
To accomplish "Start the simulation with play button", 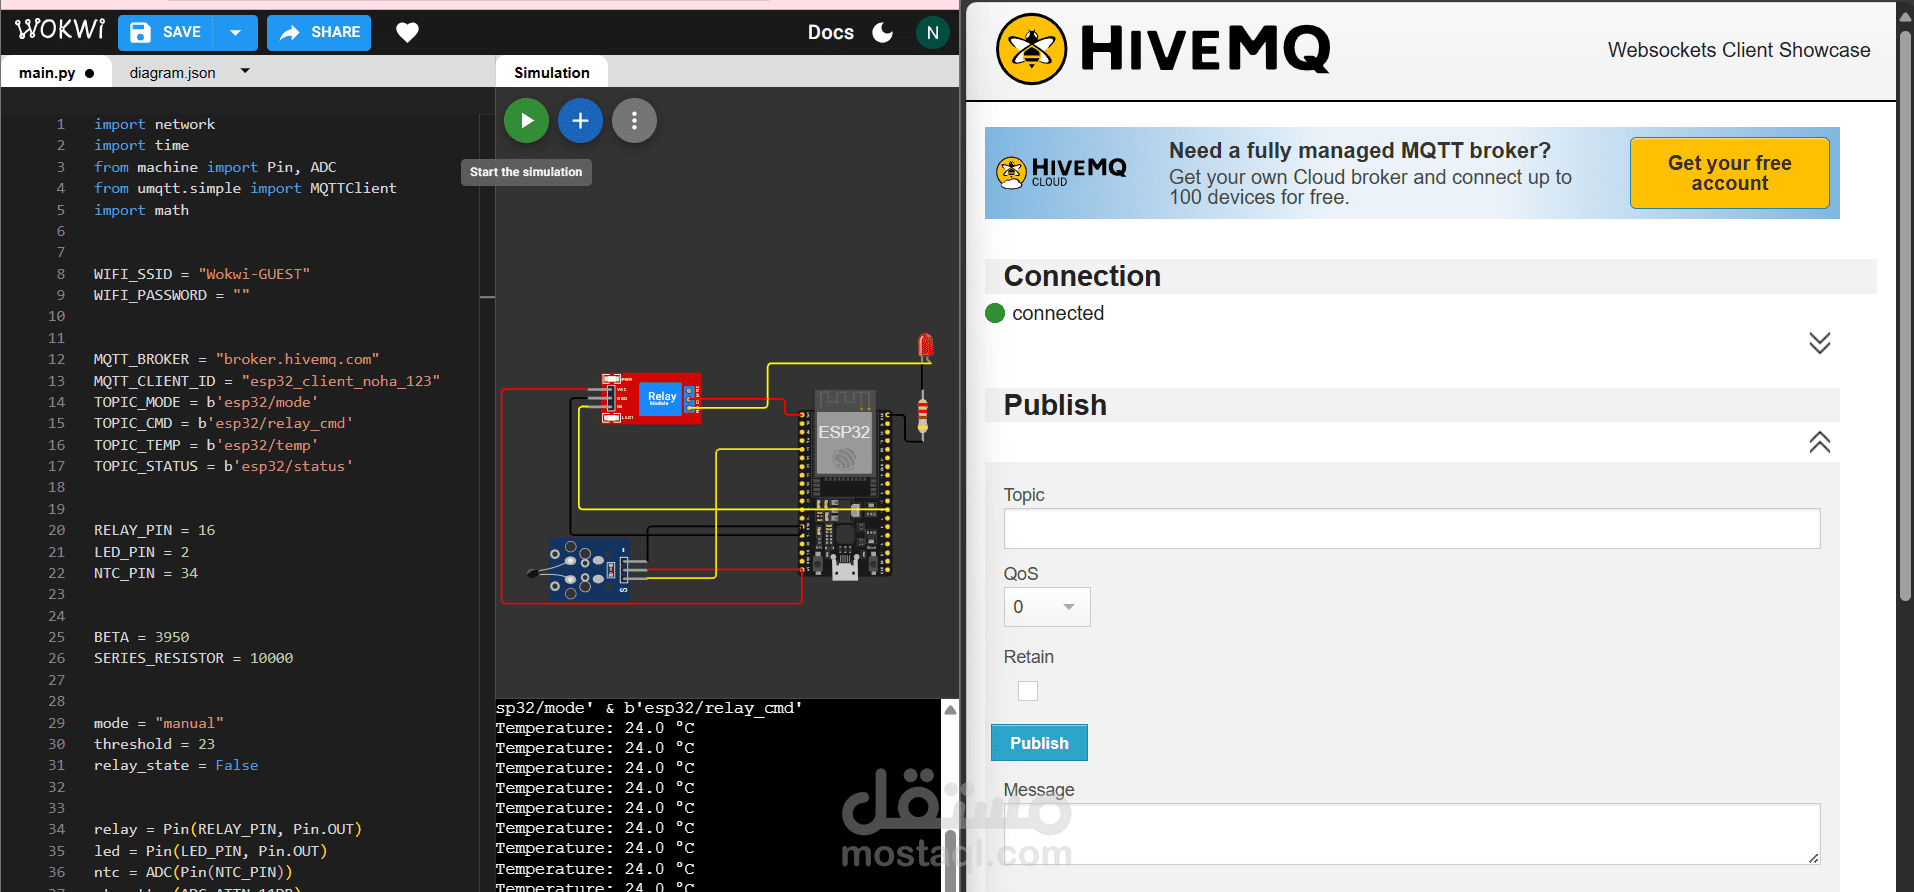I will [526, 121].
